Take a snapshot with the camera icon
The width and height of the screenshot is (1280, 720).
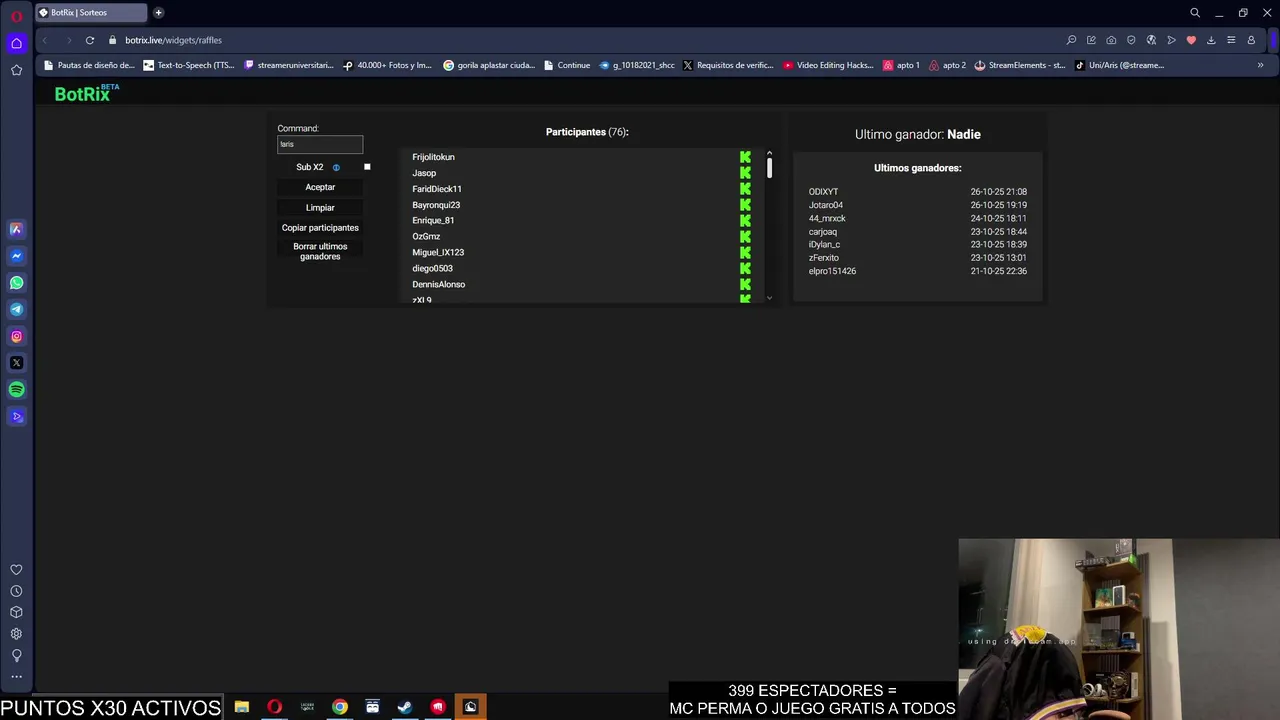coord(1111,40)
